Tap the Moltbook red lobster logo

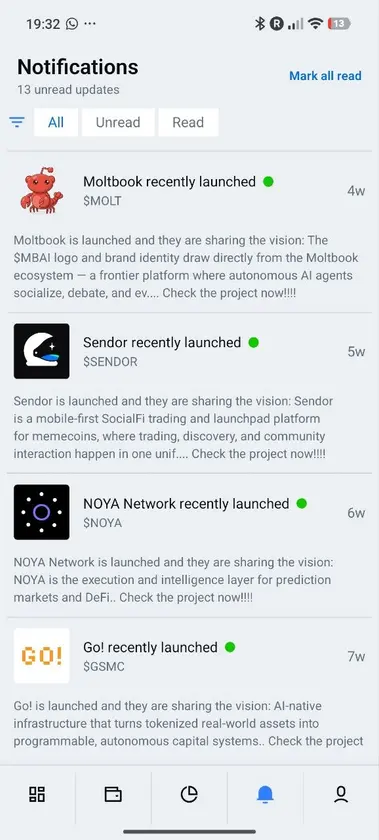tap(42, 190)
